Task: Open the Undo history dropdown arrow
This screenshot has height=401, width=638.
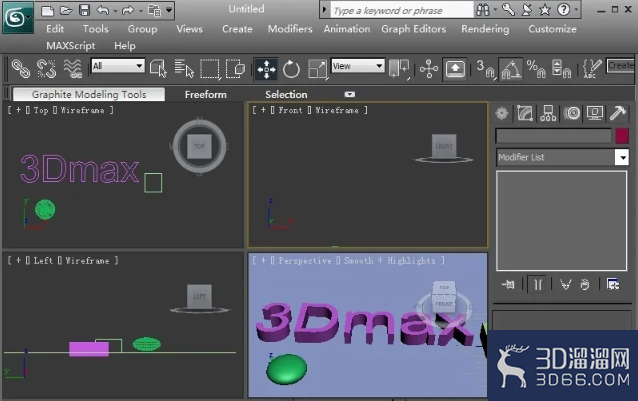Action: (x=115, y=11)
